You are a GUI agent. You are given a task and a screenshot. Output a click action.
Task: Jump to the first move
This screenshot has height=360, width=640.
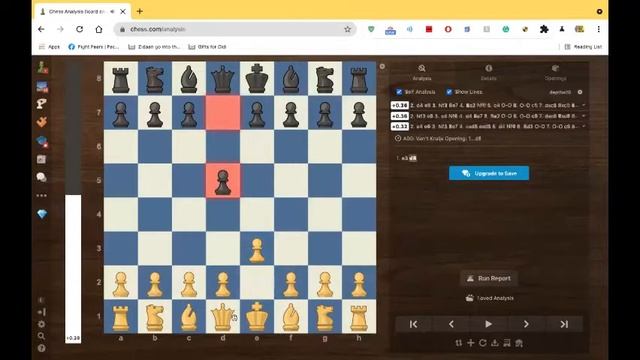(x=413, y=324)
